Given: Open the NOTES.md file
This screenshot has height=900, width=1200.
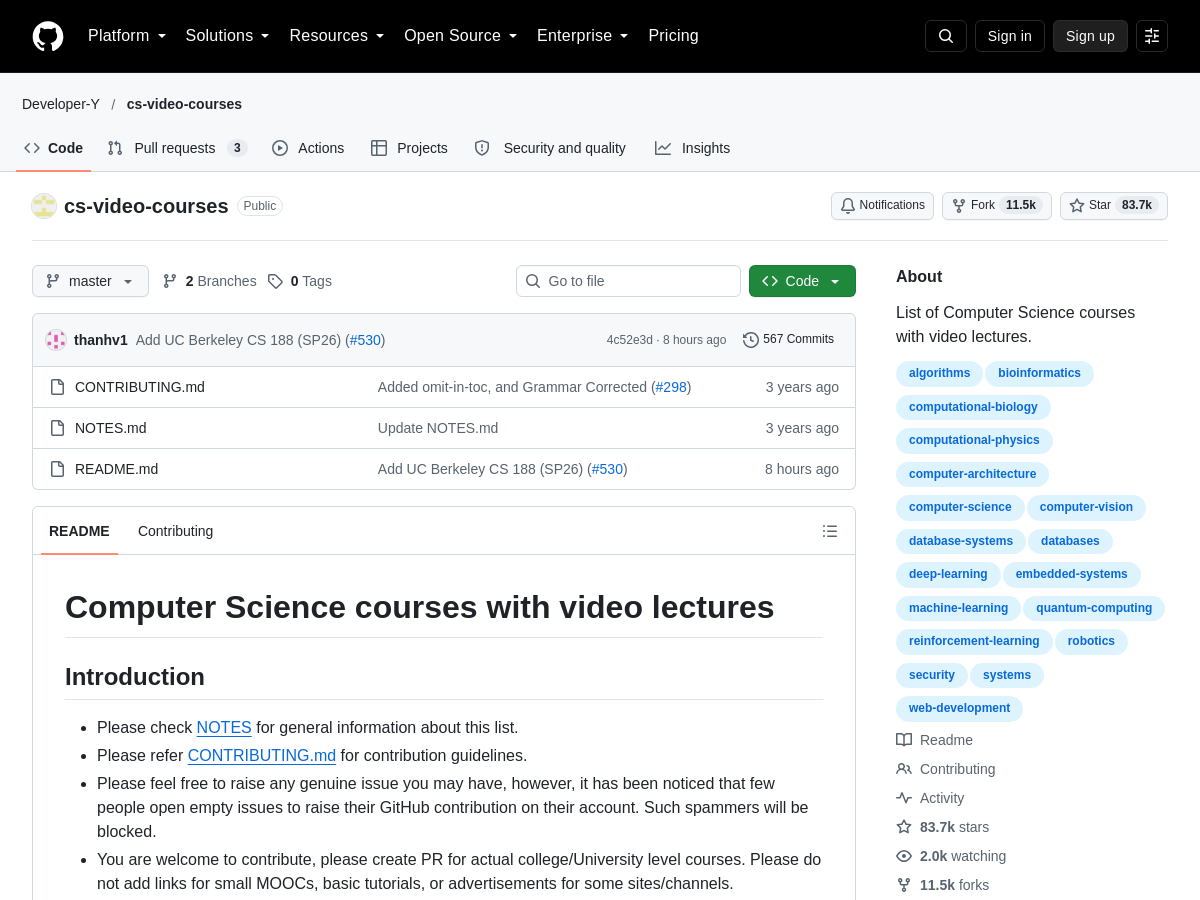Looking at the screenshot, I should (x=111, y=428).
